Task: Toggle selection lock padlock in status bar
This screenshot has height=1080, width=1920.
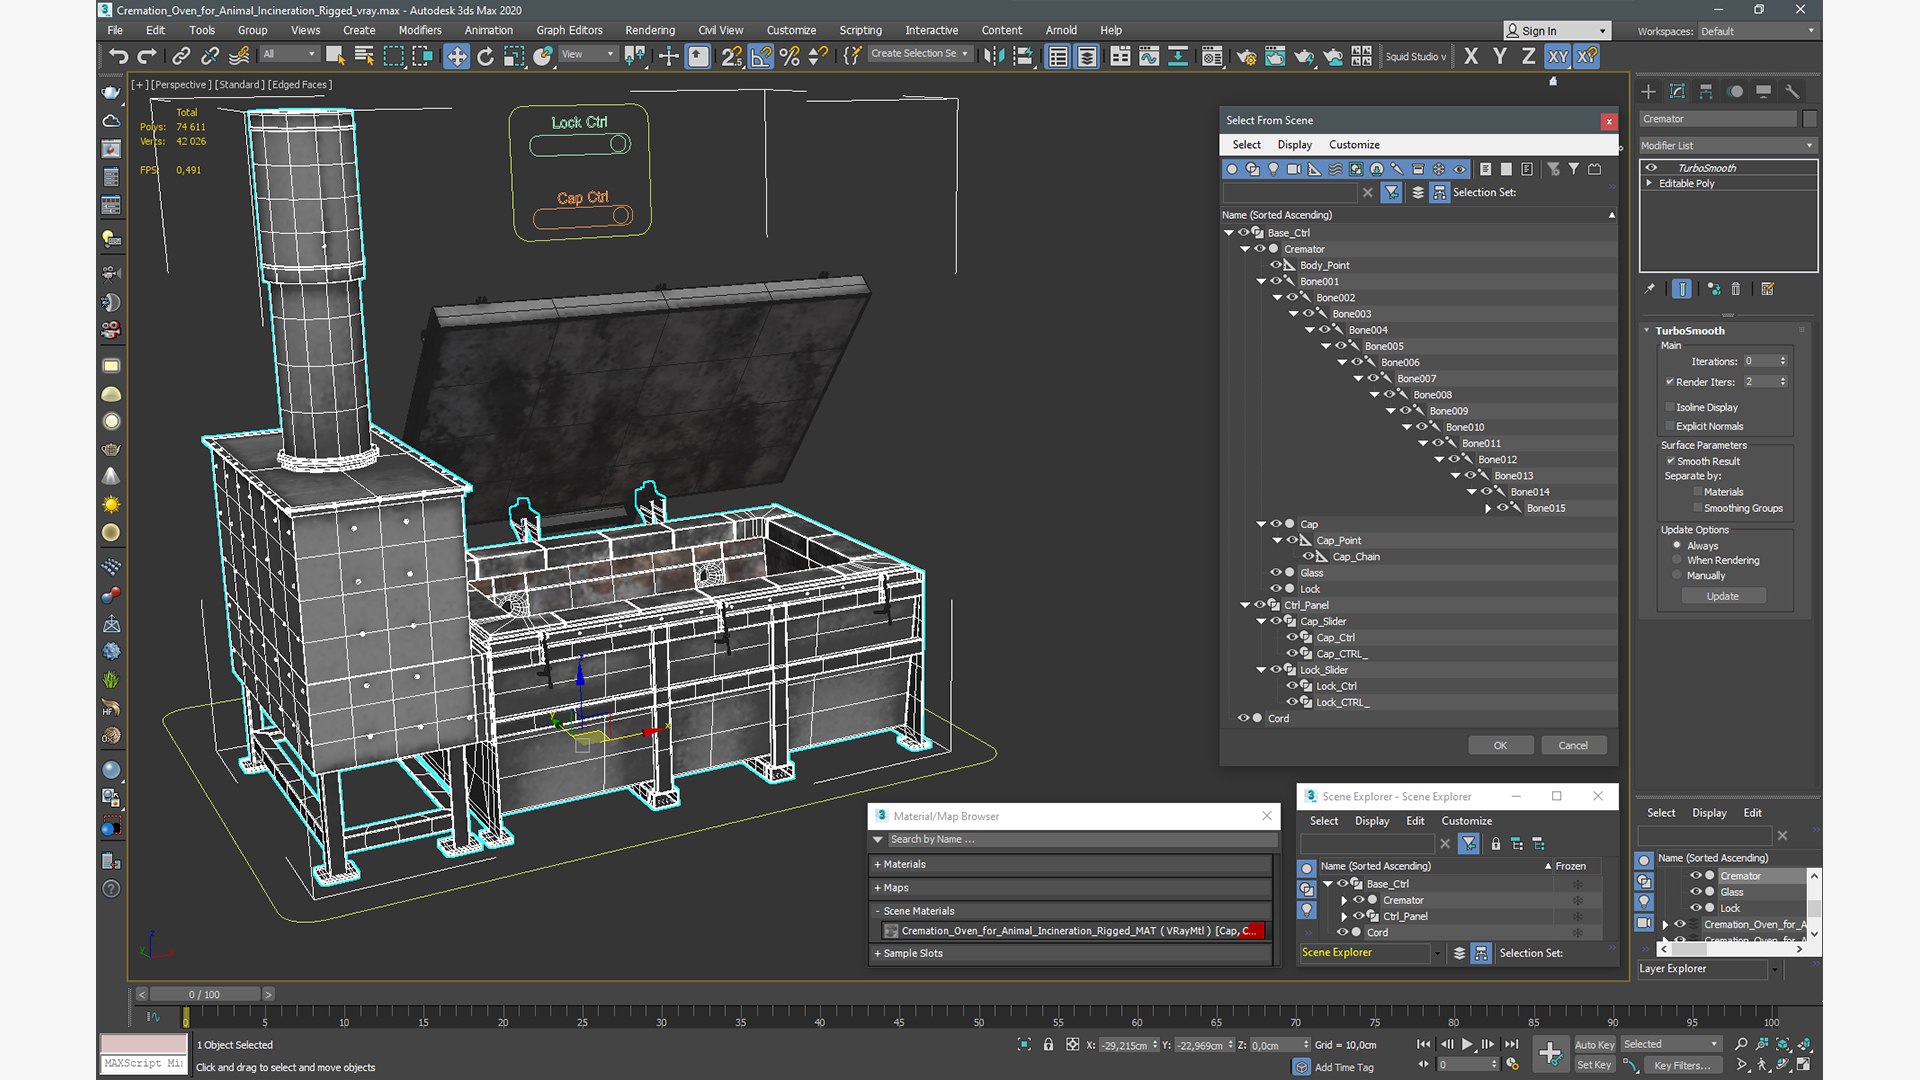Action: pos(1048,1044)
